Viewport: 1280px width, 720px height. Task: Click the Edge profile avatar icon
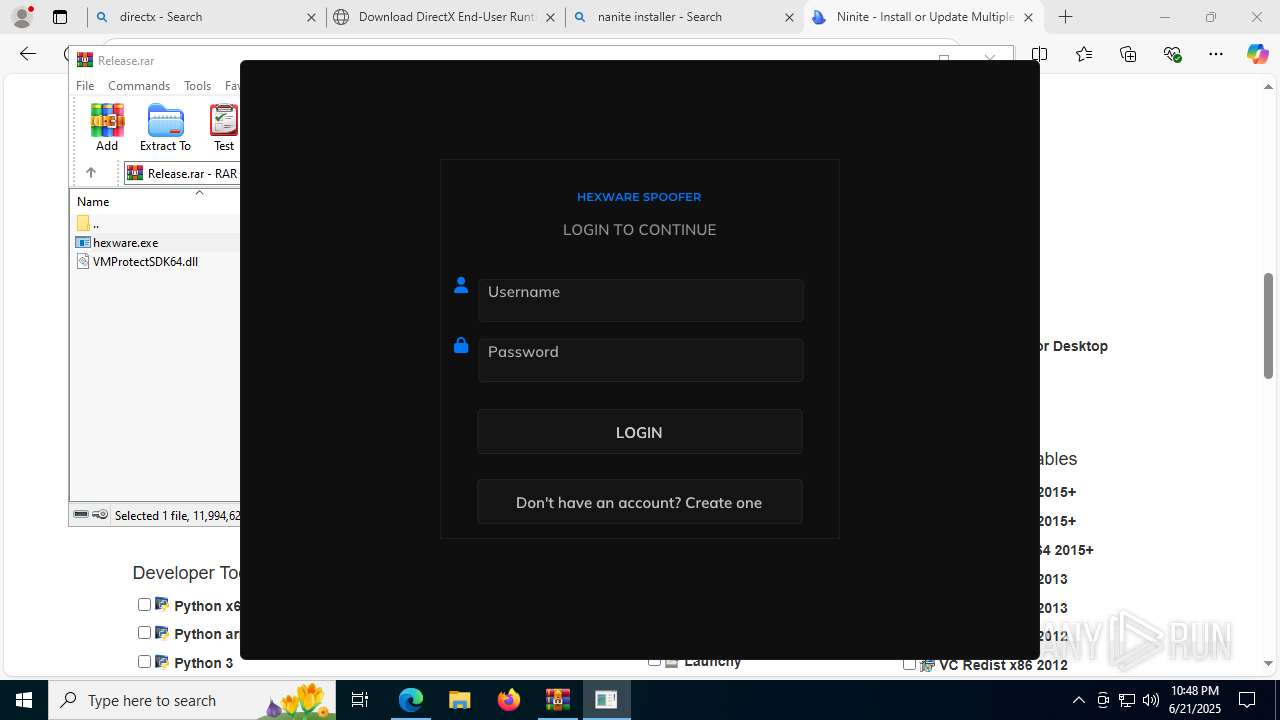pyautogui.click(x=22, y=17)
